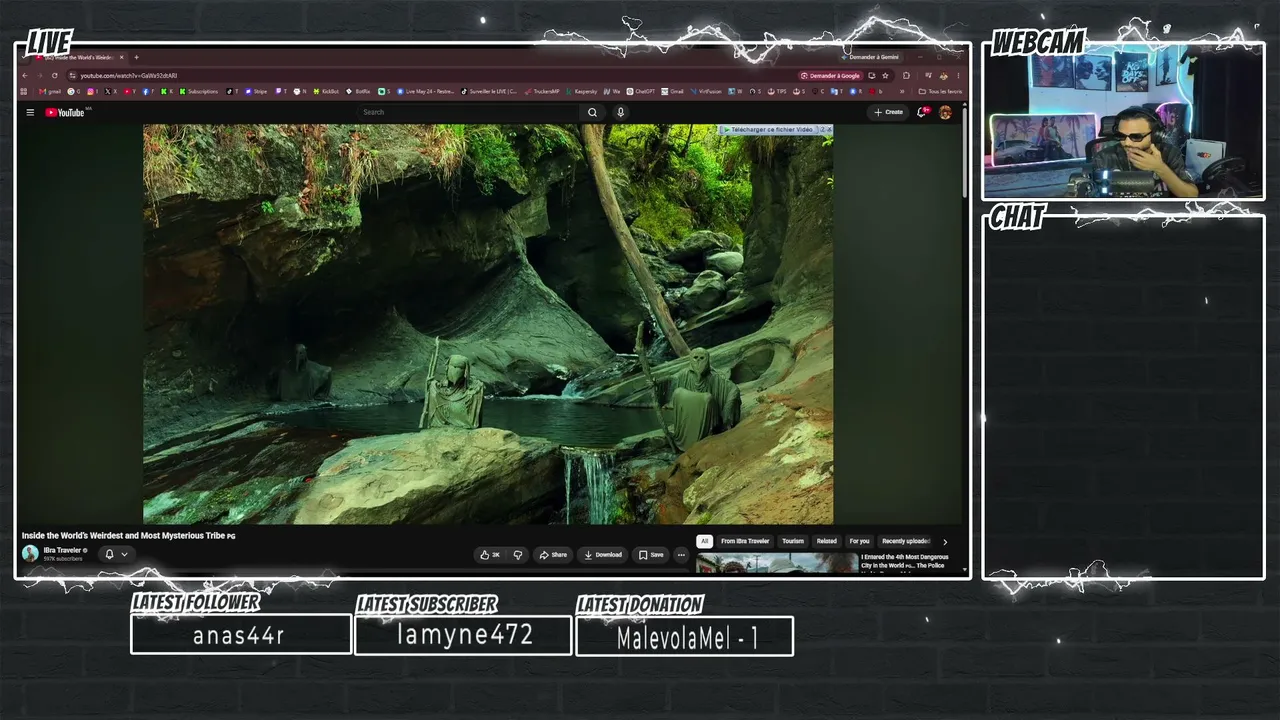Click Demander à Gemini button

870,57
